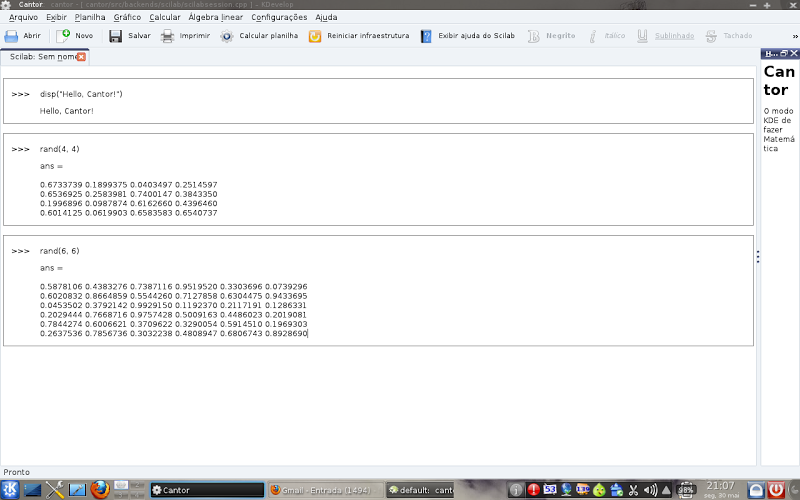Open the Arquivo menu

[23, 17]
